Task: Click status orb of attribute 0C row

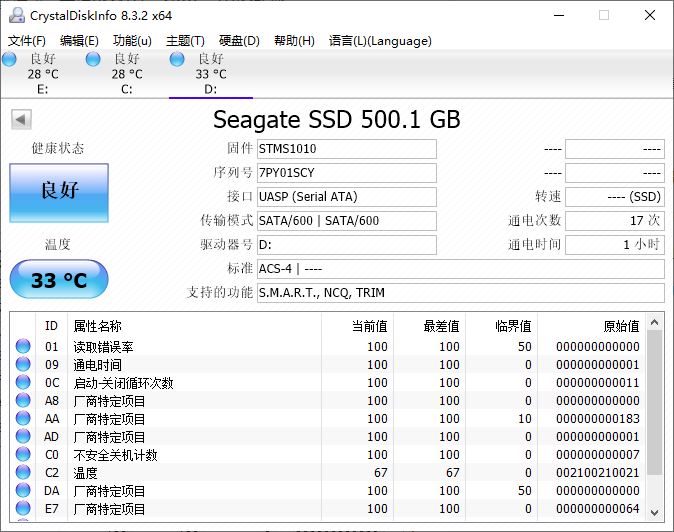Action: pos(23,382)
